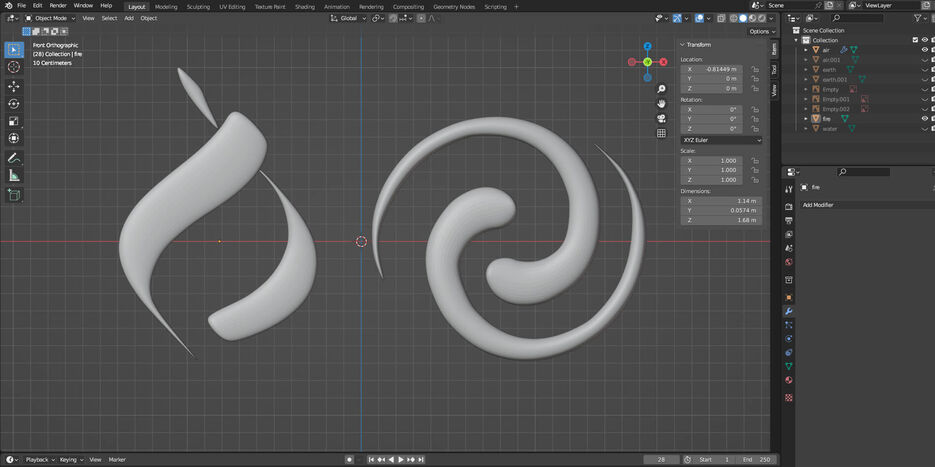Screen dimensions: 935x467
Task: Jump to the timeline end frame
Action: click(x=421, y=460)
